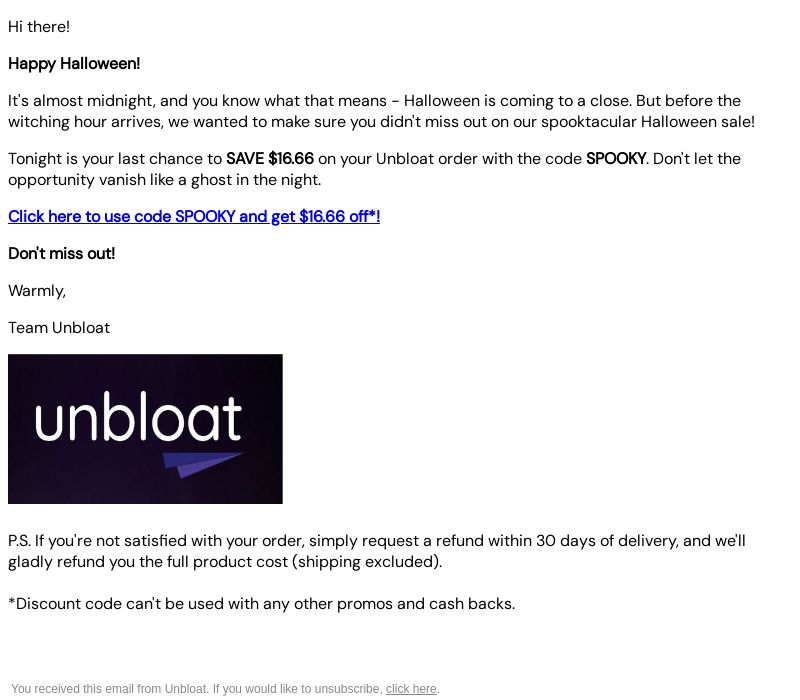Select the dark purple Unbloat logo banner

click(x=145, y=429)
